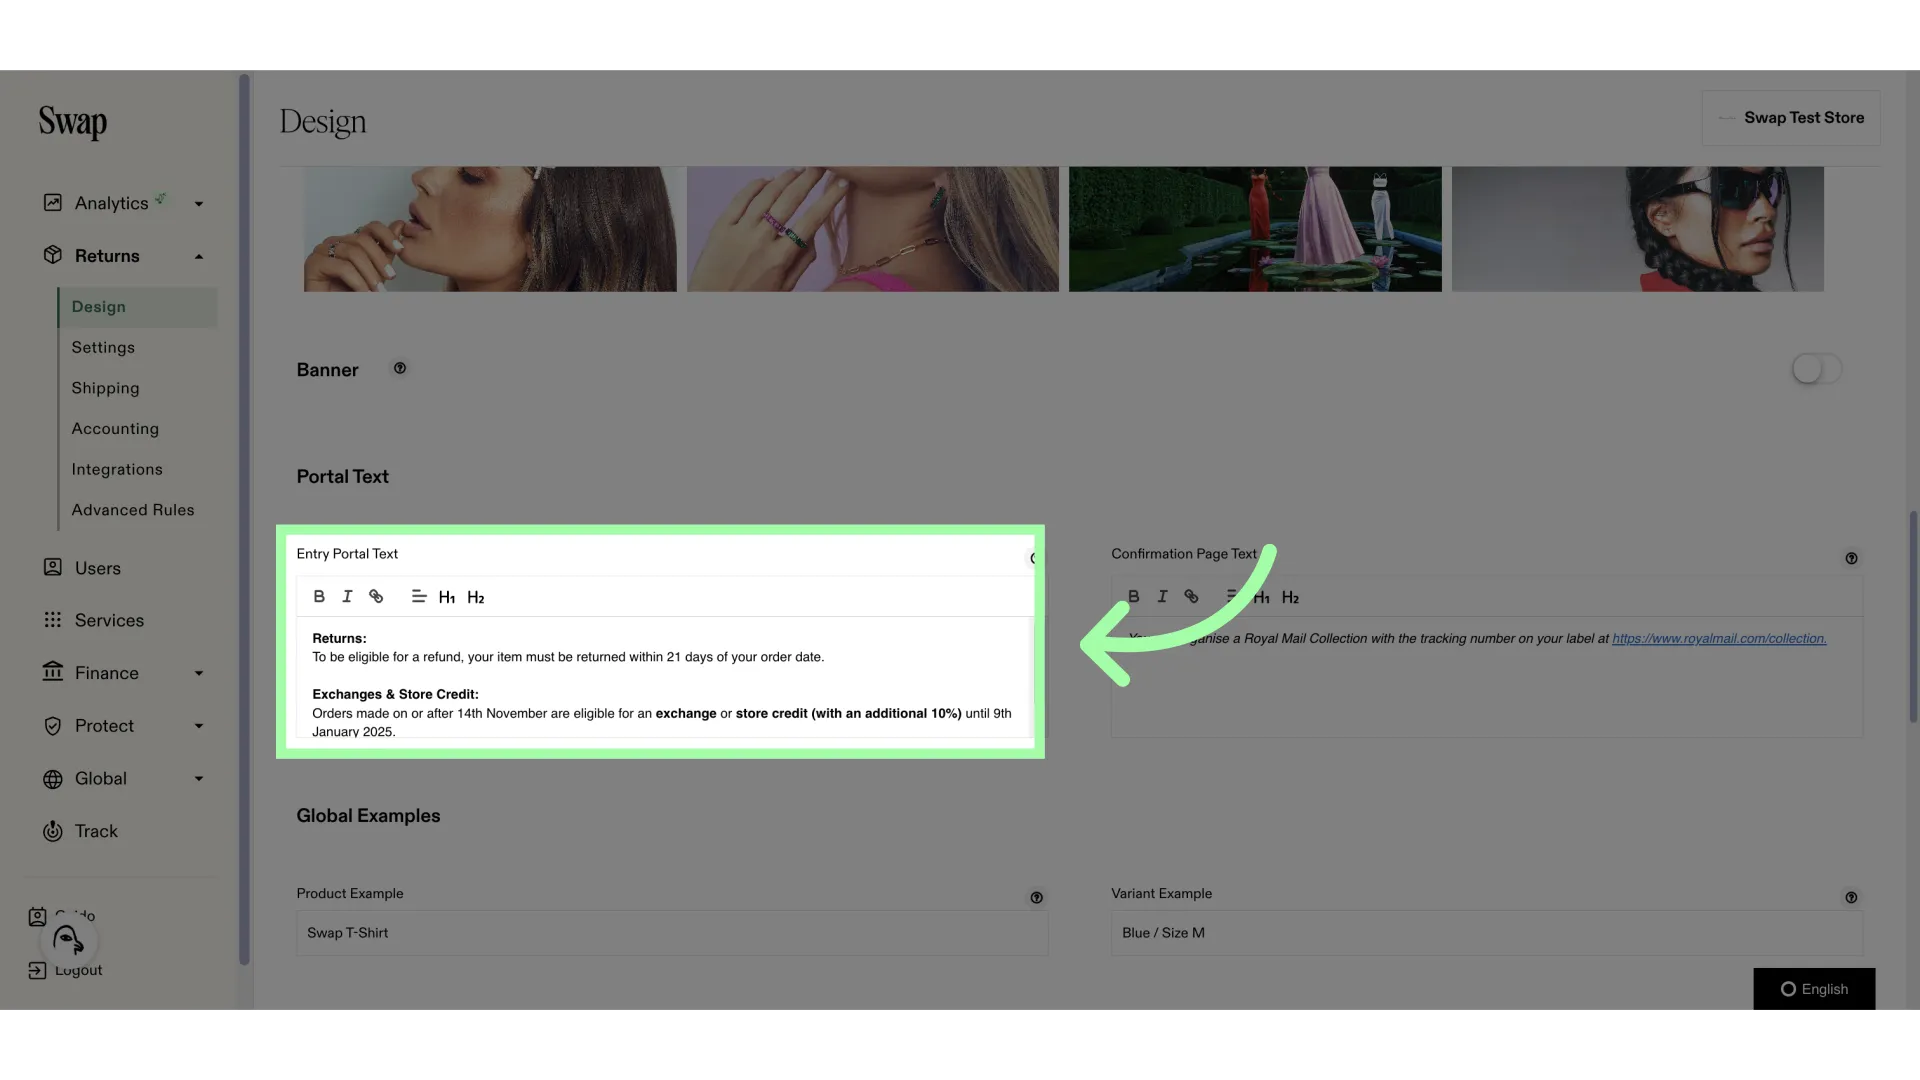Viewport: 1920px width, 1080px height.
Task: Expand the Global dropdown arrow
Action: point(199,778)
